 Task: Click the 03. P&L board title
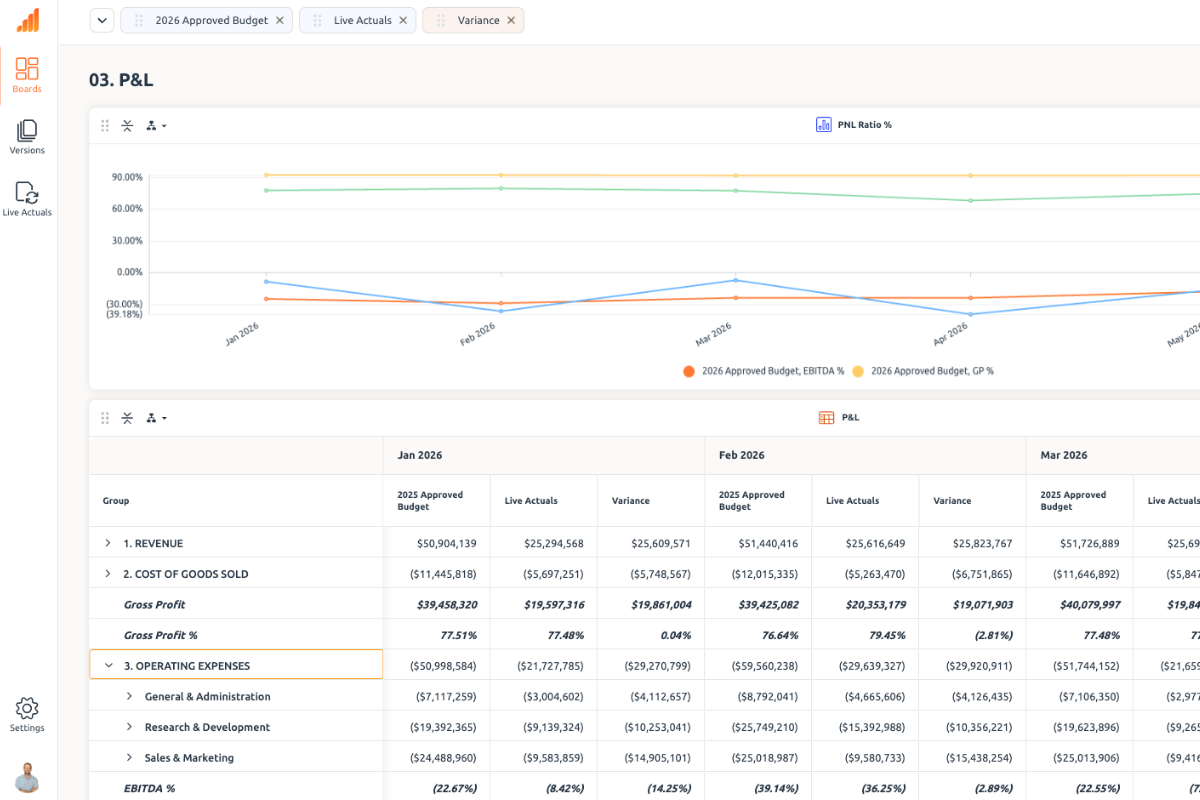pos(121,80)
